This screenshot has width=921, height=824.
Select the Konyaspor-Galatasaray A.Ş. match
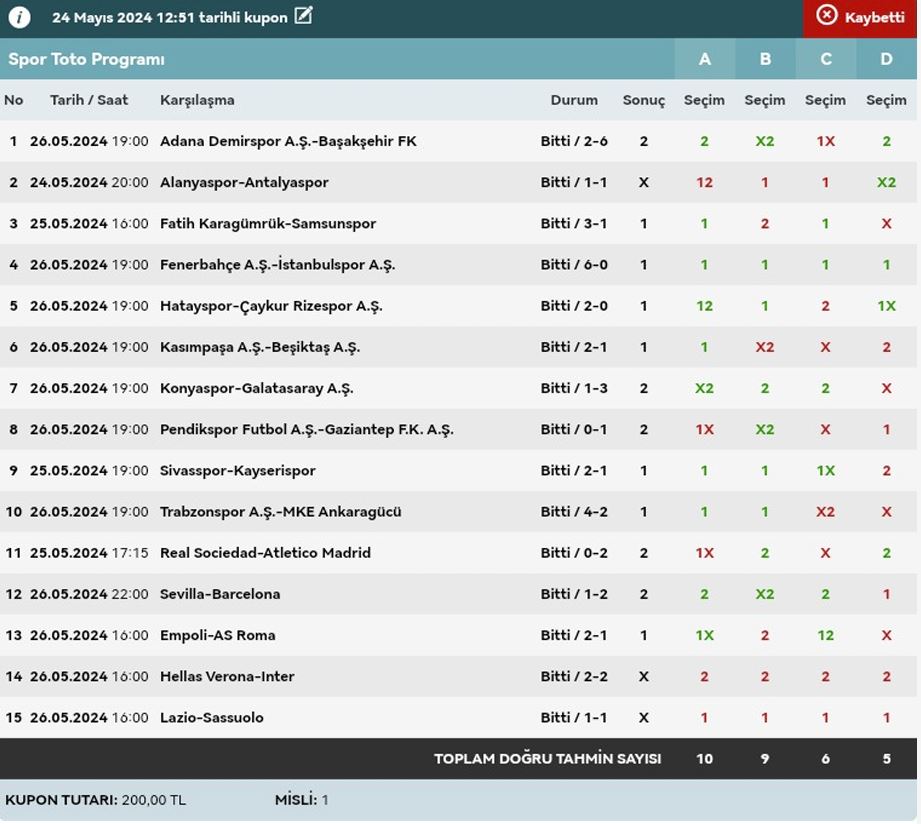pyautogui.click(x=256, y=388)
